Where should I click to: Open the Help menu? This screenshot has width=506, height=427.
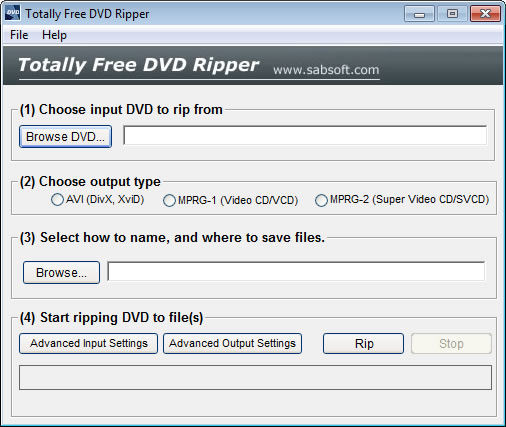point(54,35)
